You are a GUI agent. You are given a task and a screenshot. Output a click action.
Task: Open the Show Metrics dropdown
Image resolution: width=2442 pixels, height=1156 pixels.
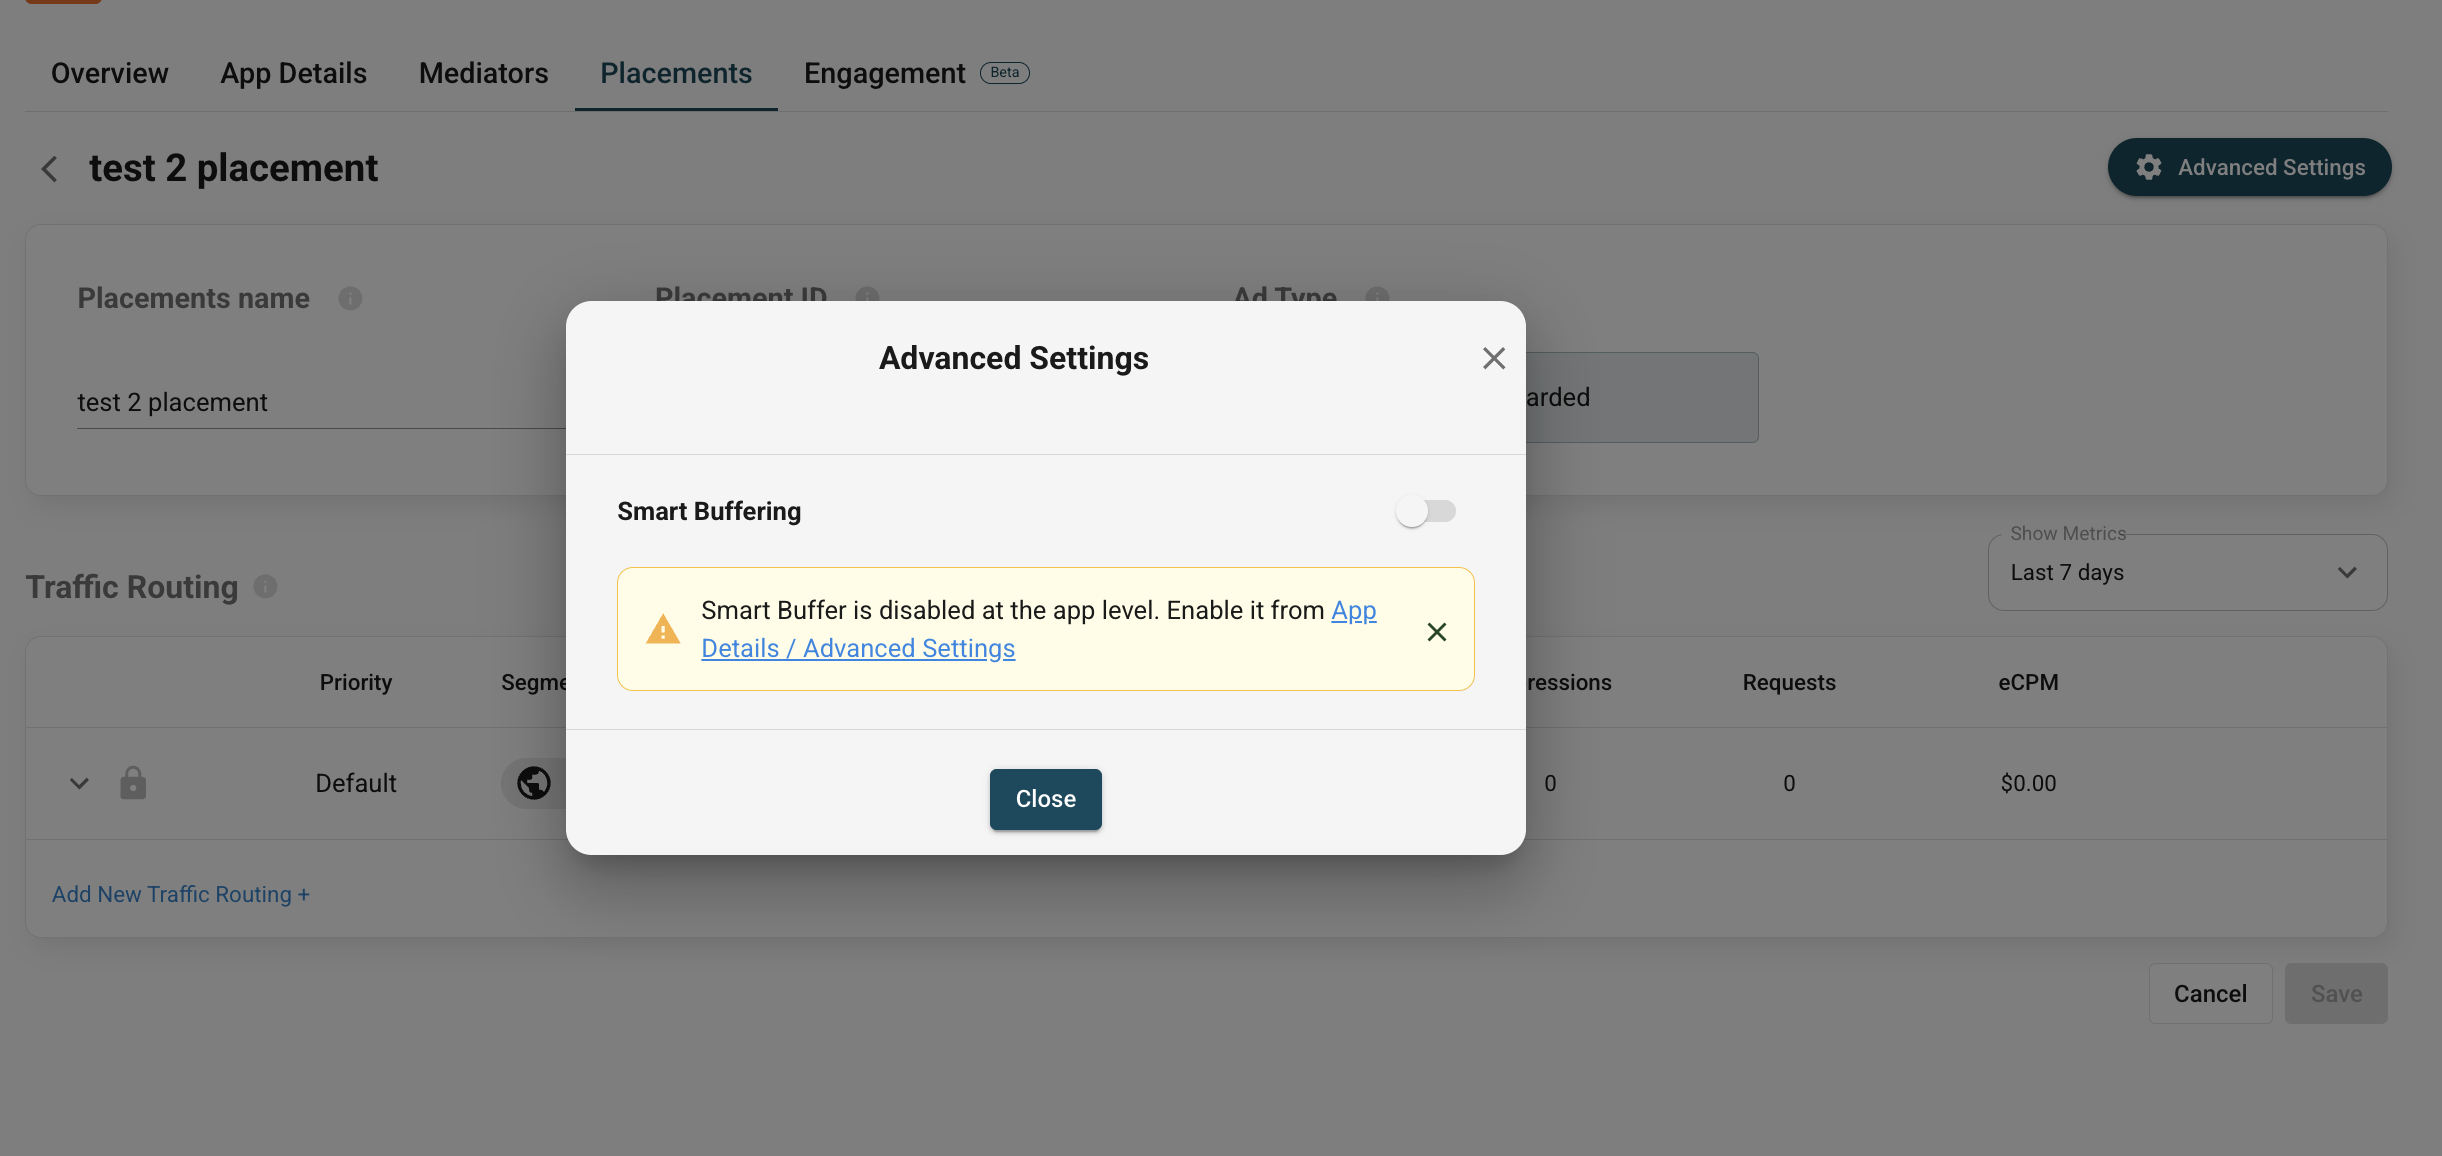point(2186,572)
